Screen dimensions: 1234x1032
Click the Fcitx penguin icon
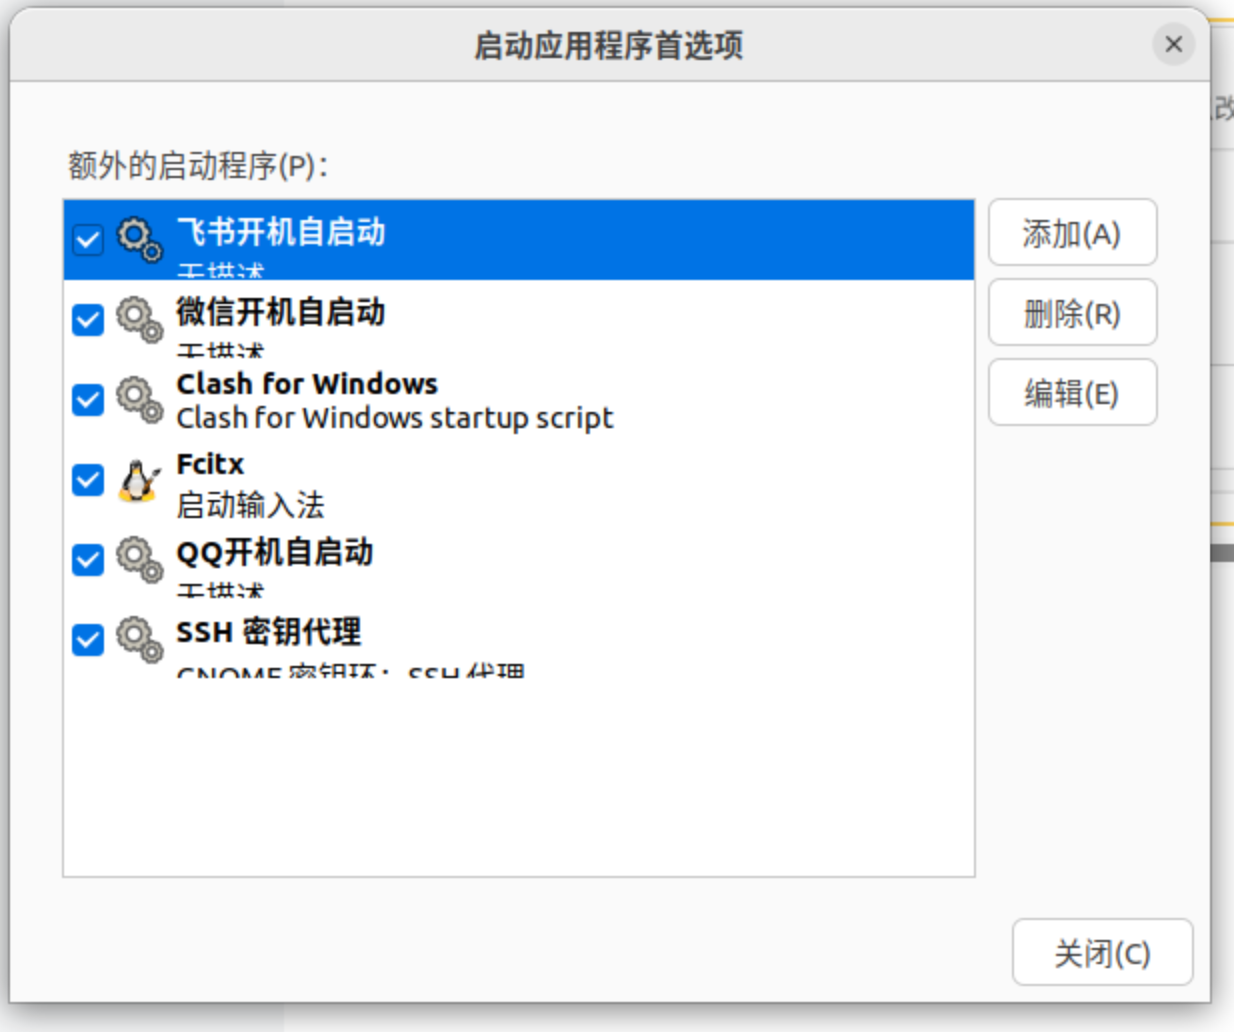tap(139, 480)
